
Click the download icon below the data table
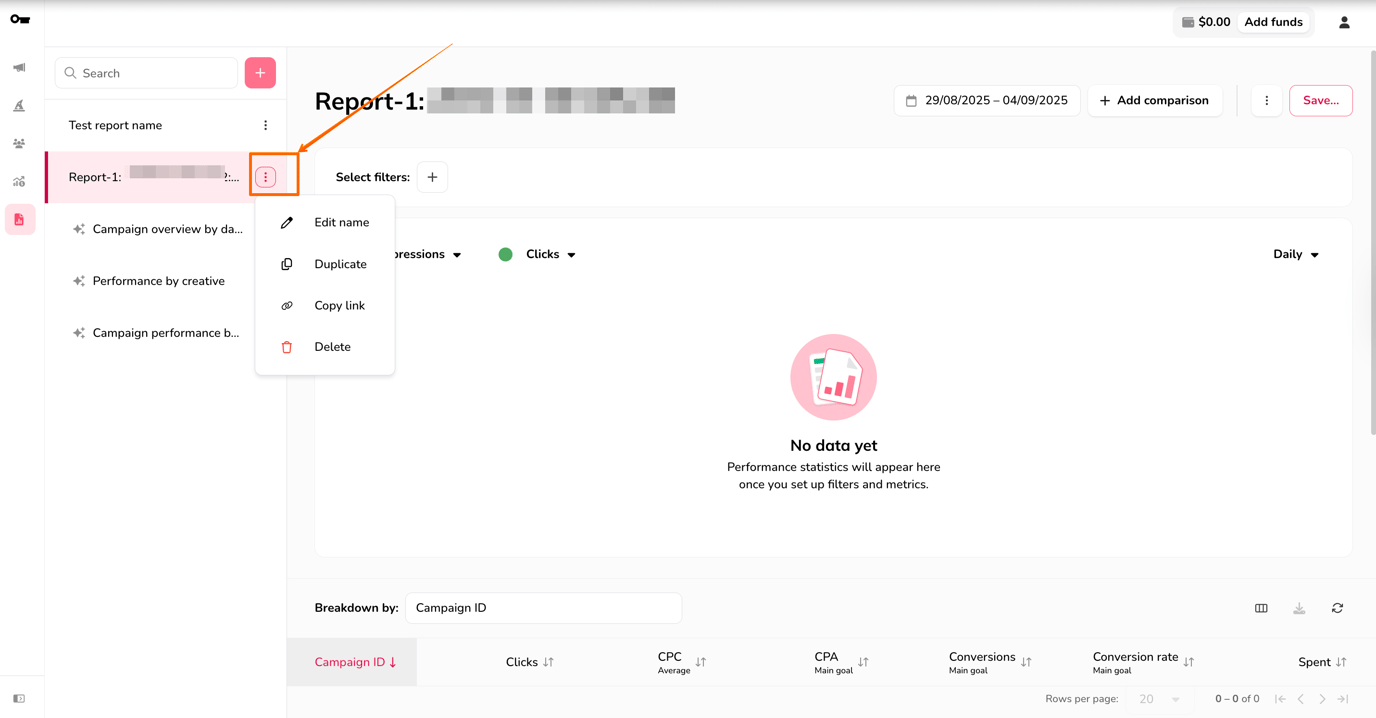coord(1299,607)
